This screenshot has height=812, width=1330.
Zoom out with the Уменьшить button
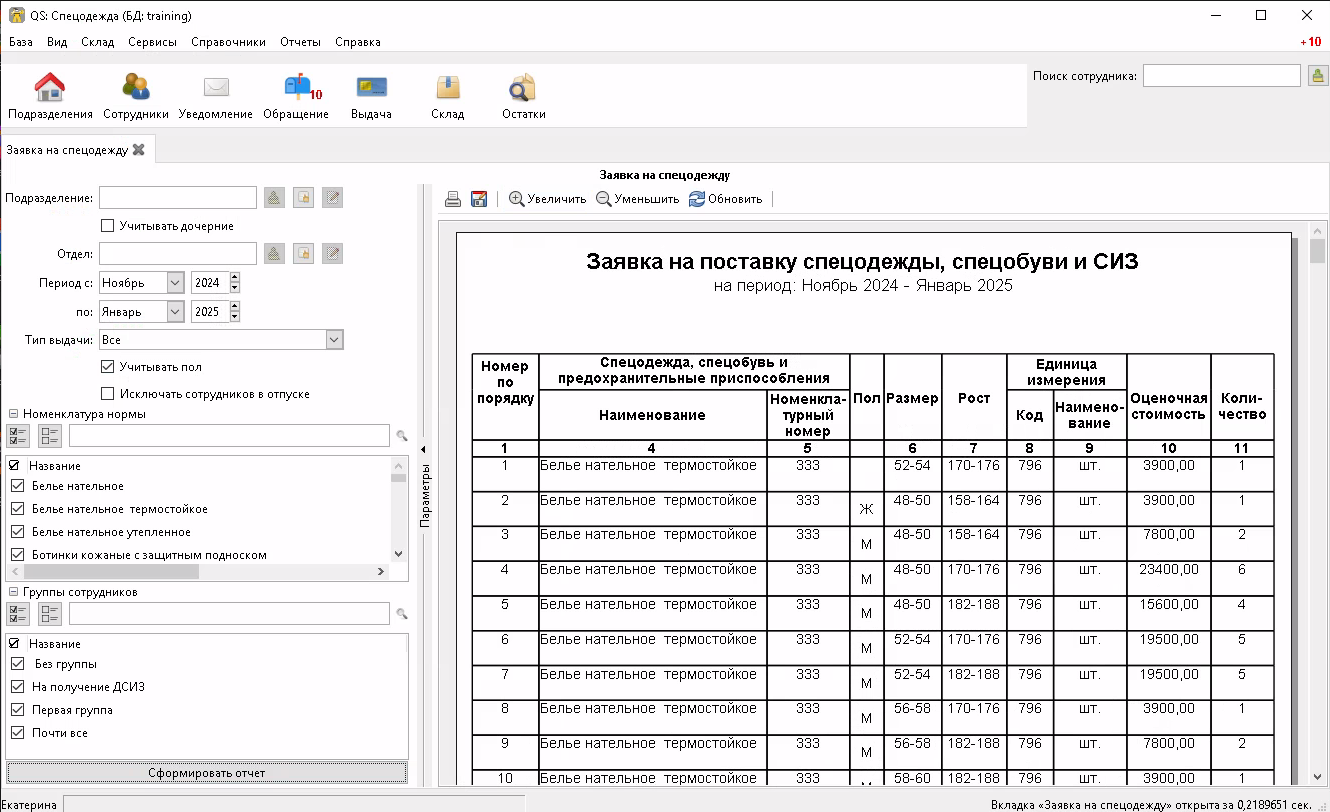click(637, 199)
